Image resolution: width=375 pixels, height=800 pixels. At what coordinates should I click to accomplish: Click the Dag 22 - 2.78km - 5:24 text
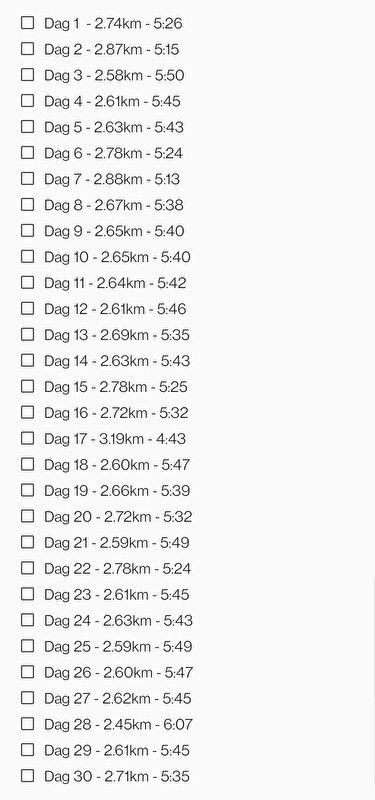[118, 569]
